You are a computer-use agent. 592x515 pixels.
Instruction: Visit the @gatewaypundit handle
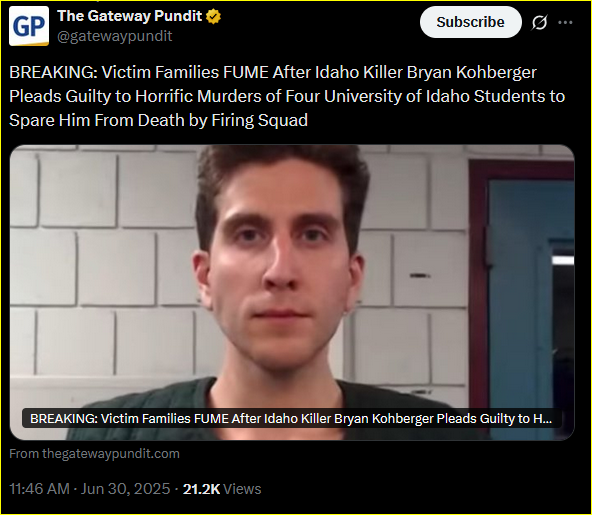point(115,36)
